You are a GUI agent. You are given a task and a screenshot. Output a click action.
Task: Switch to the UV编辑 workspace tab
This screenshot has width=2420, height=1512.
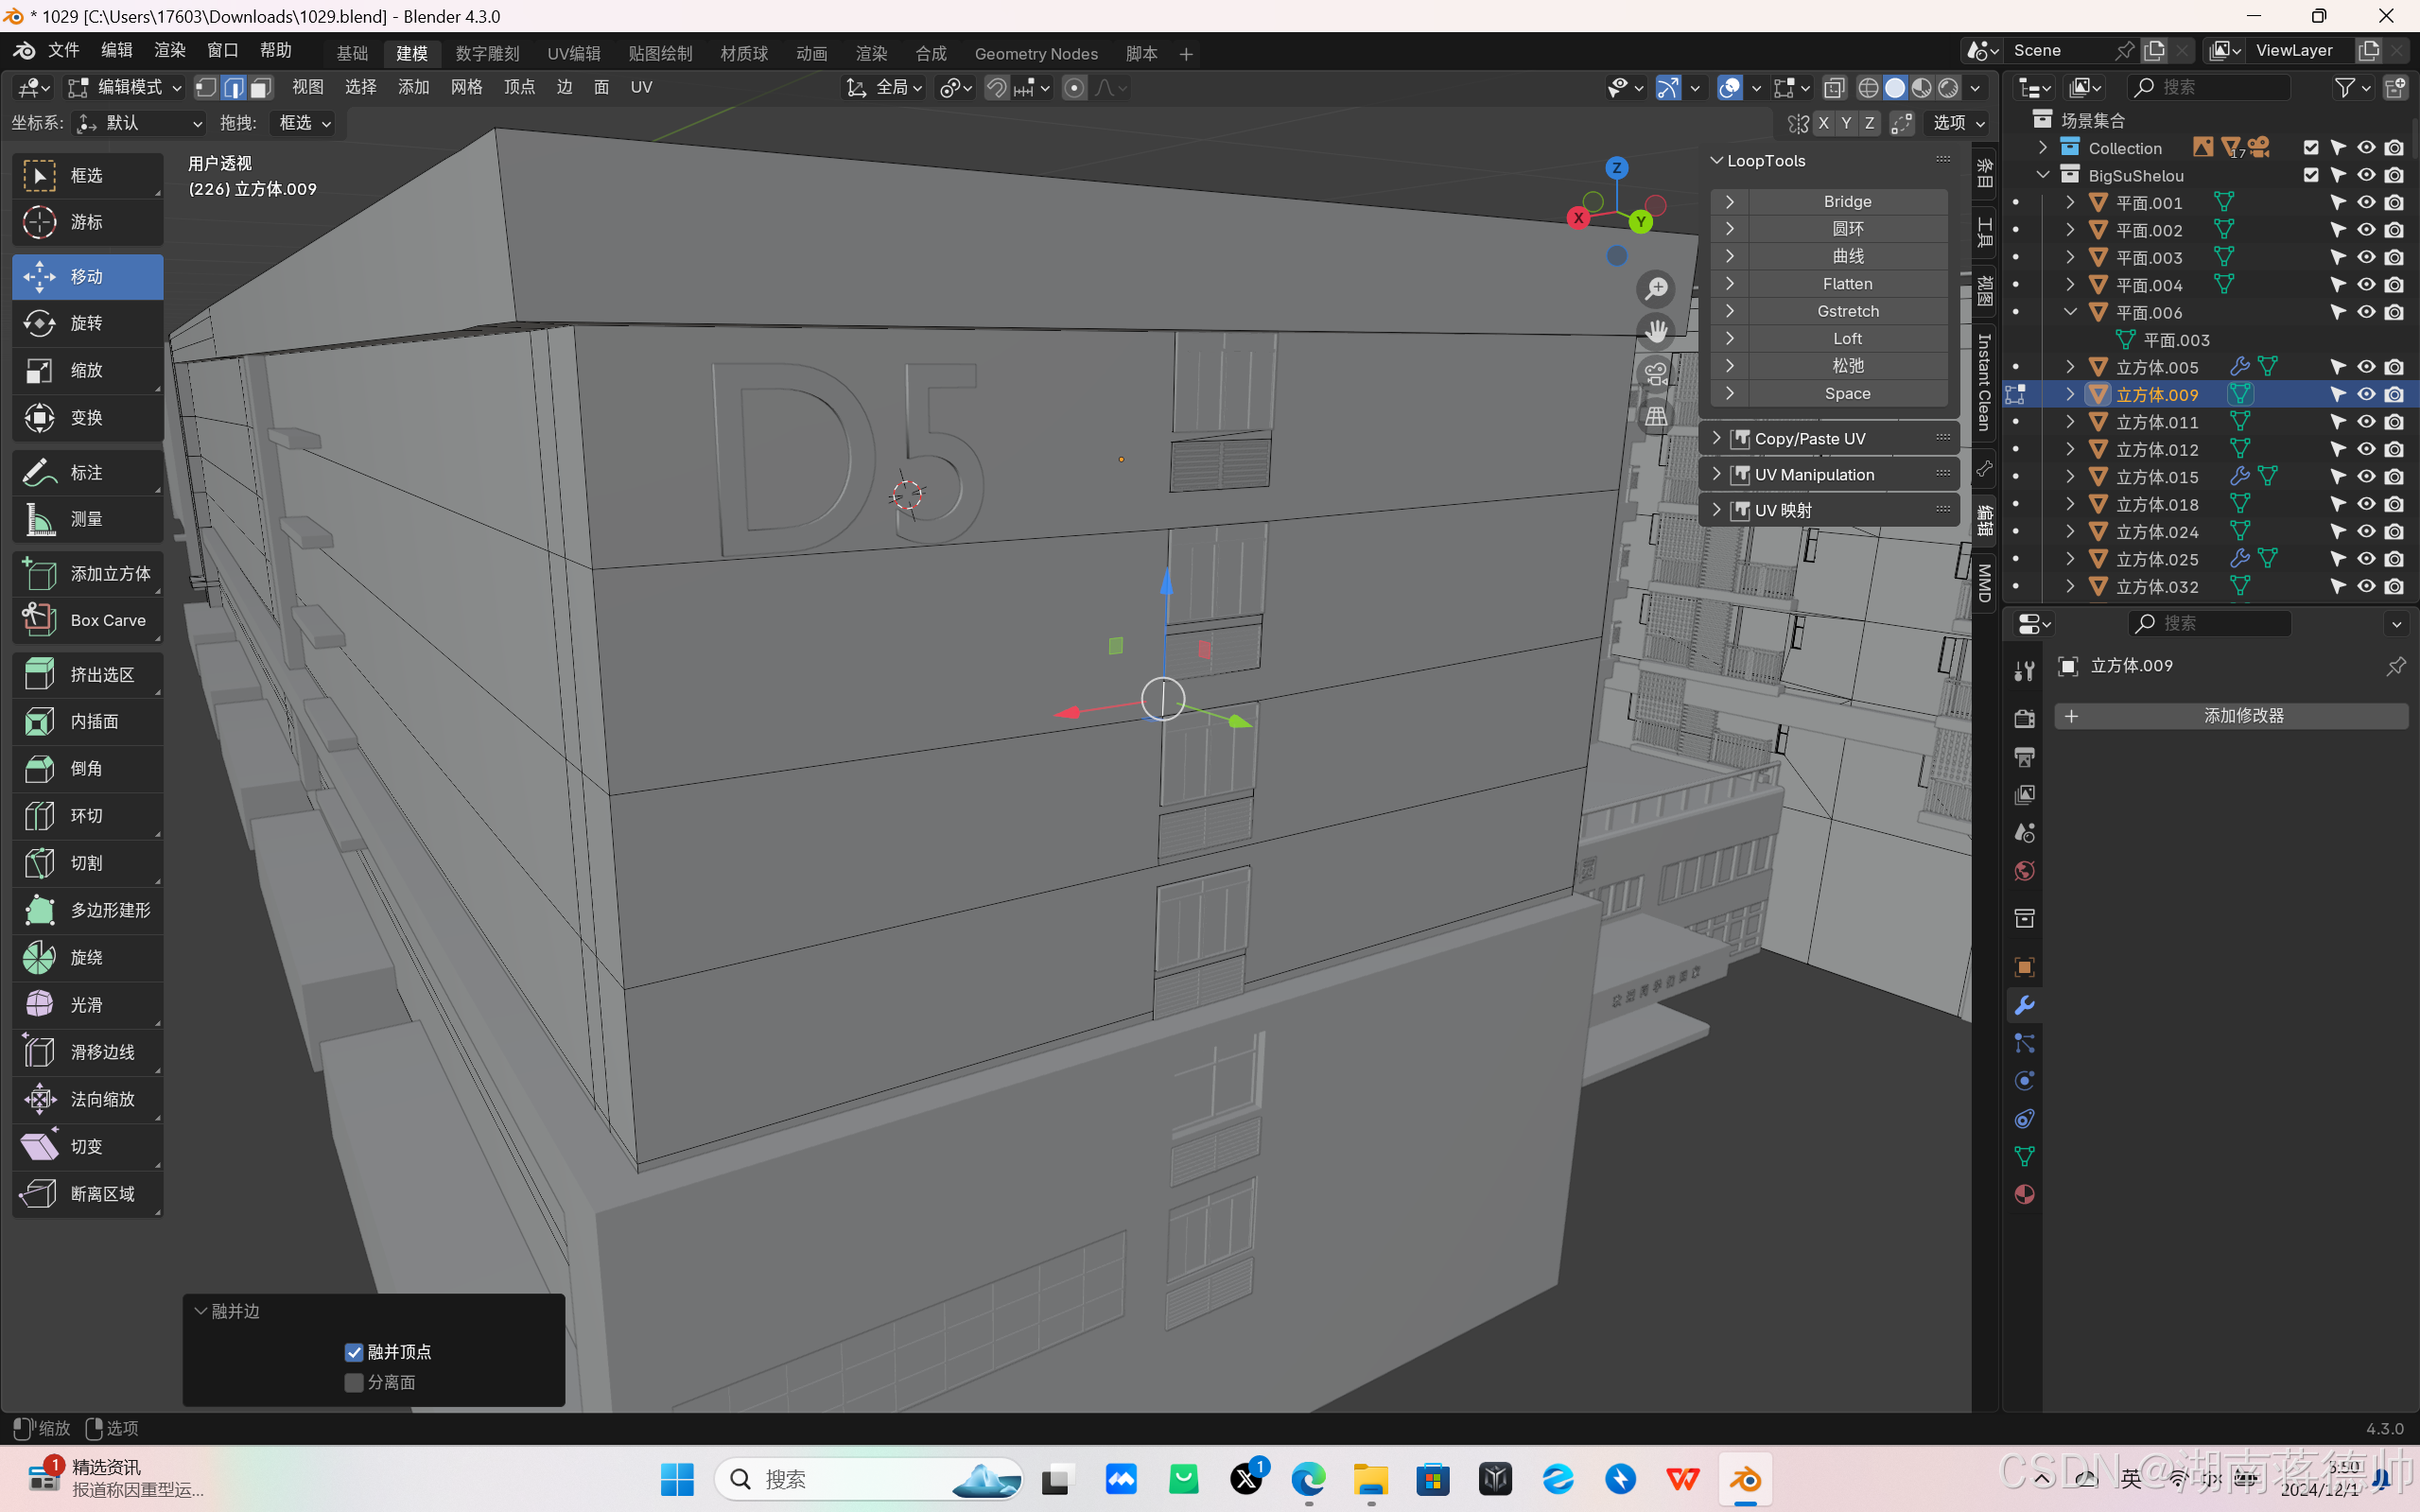[573, 54]
